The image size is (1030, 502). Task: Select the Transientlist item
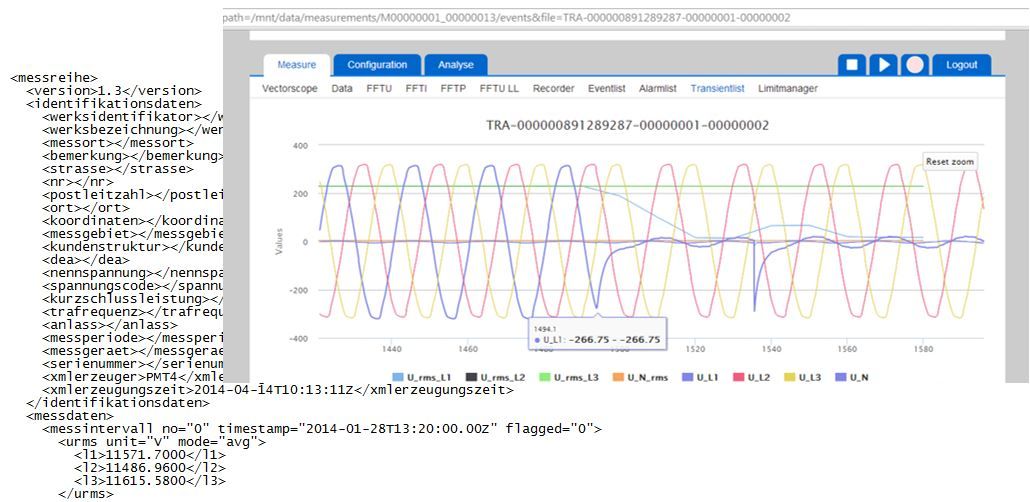pyautogui.click(x=717, y=88)
